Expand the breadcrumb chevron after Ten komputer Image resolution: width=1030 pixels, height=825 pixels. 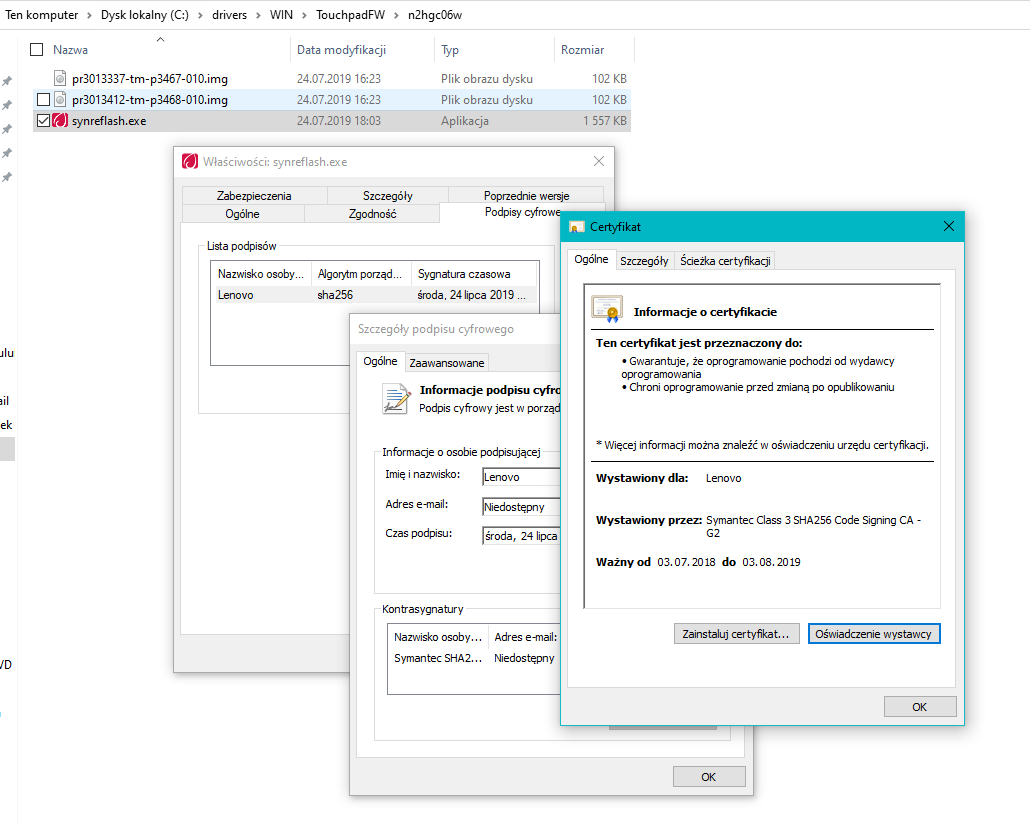(x=89, y=15)
